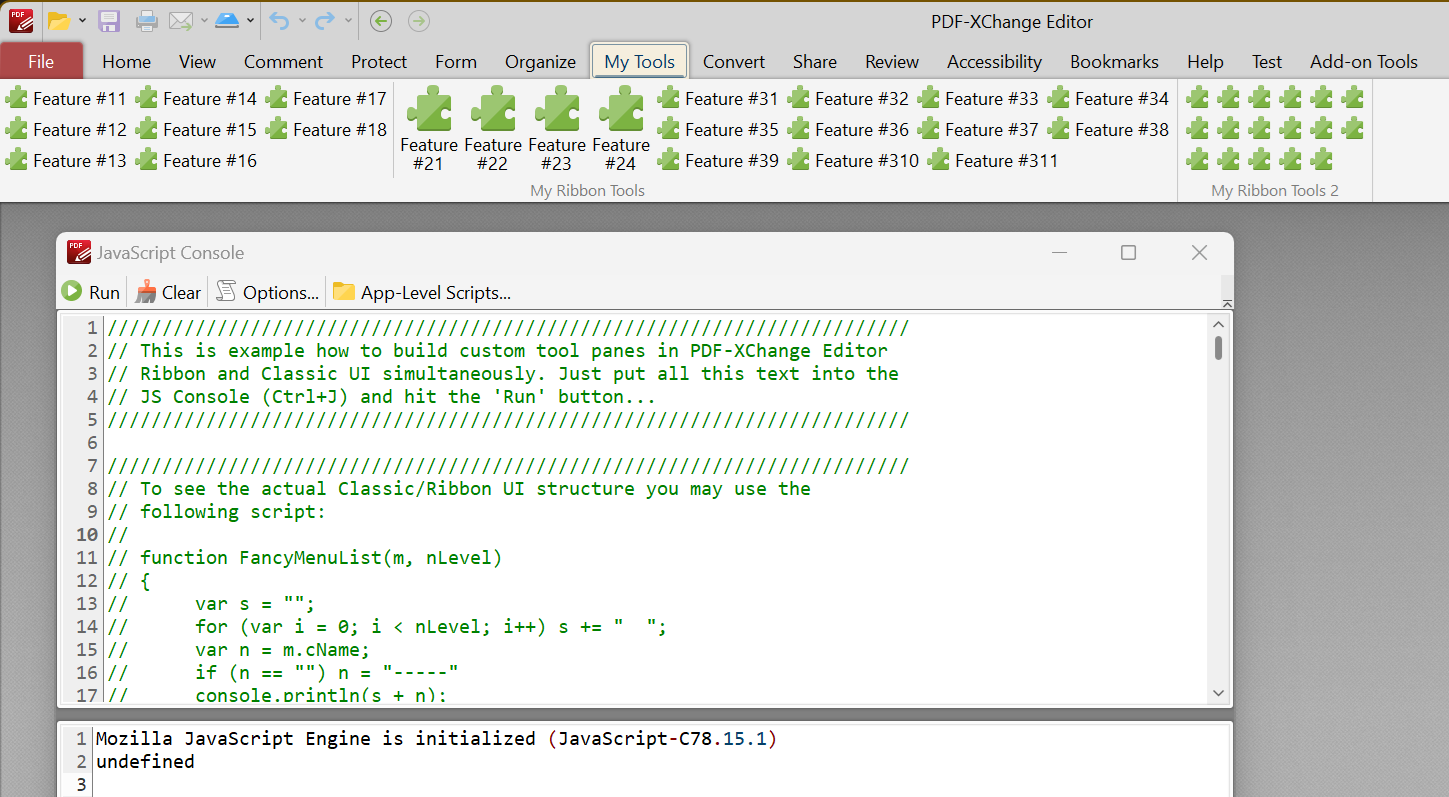Click the code editor vertical scrollbar thumb
Screen dimensions: 1449x797
click(x=1218, y=348)
